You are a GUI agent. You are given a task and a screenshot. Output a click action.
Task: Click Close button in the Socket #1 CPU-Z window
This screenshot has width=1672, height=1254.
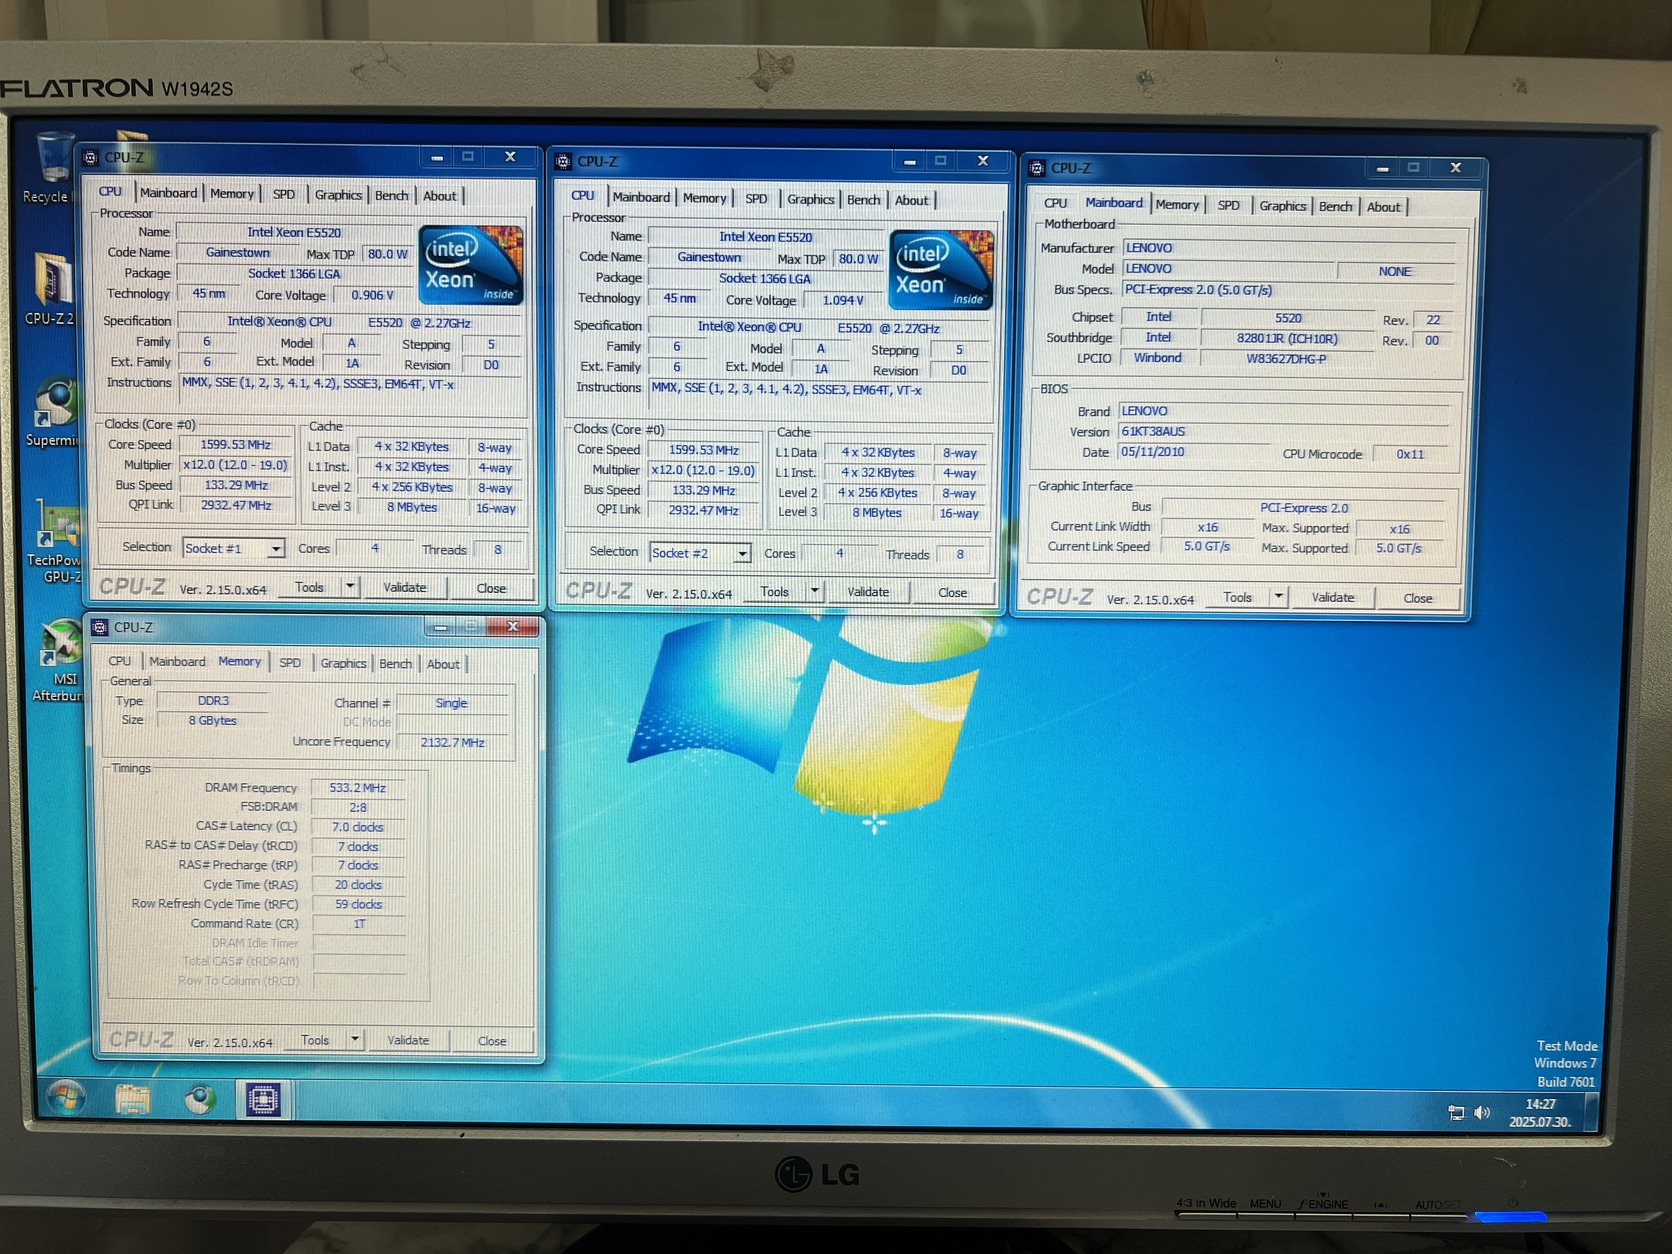pyautogui.click(x=491, y=588)
